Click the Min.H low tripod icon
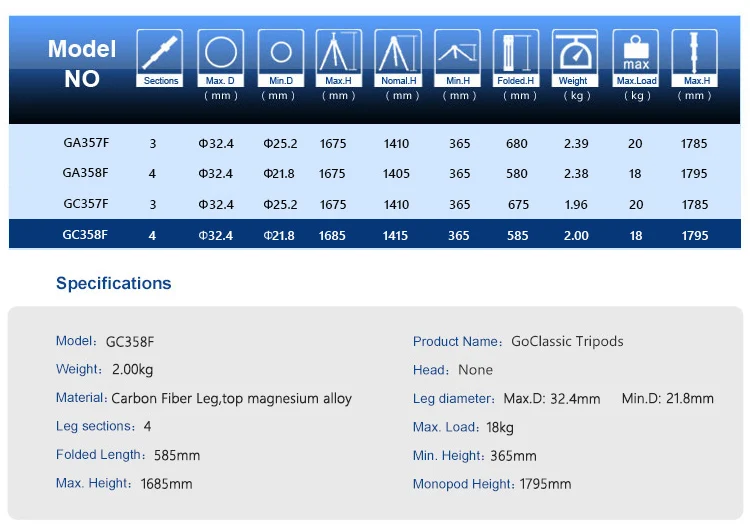Screen dimensions: 750x531 tap(457, 58)
